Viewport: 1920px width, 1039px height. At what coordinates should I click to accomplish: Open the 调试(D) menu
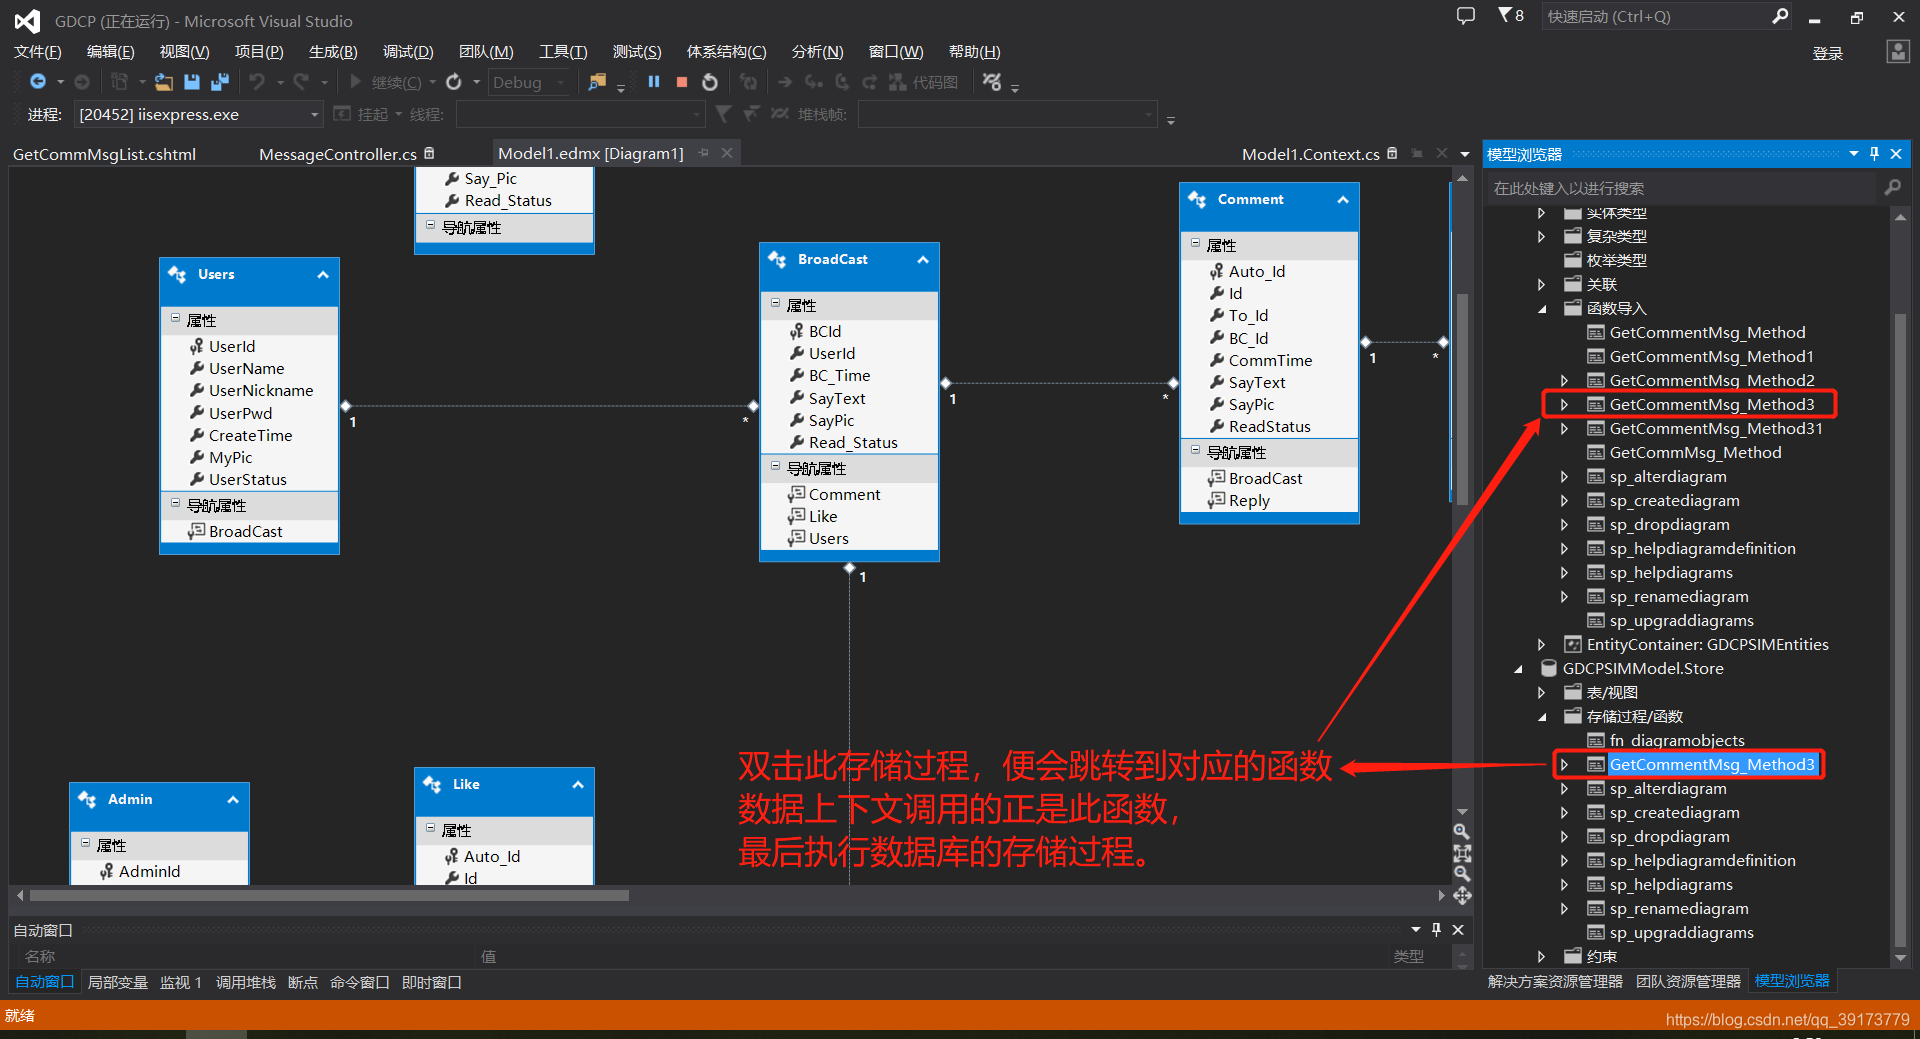pyautogui.click(x=407, y=51)
